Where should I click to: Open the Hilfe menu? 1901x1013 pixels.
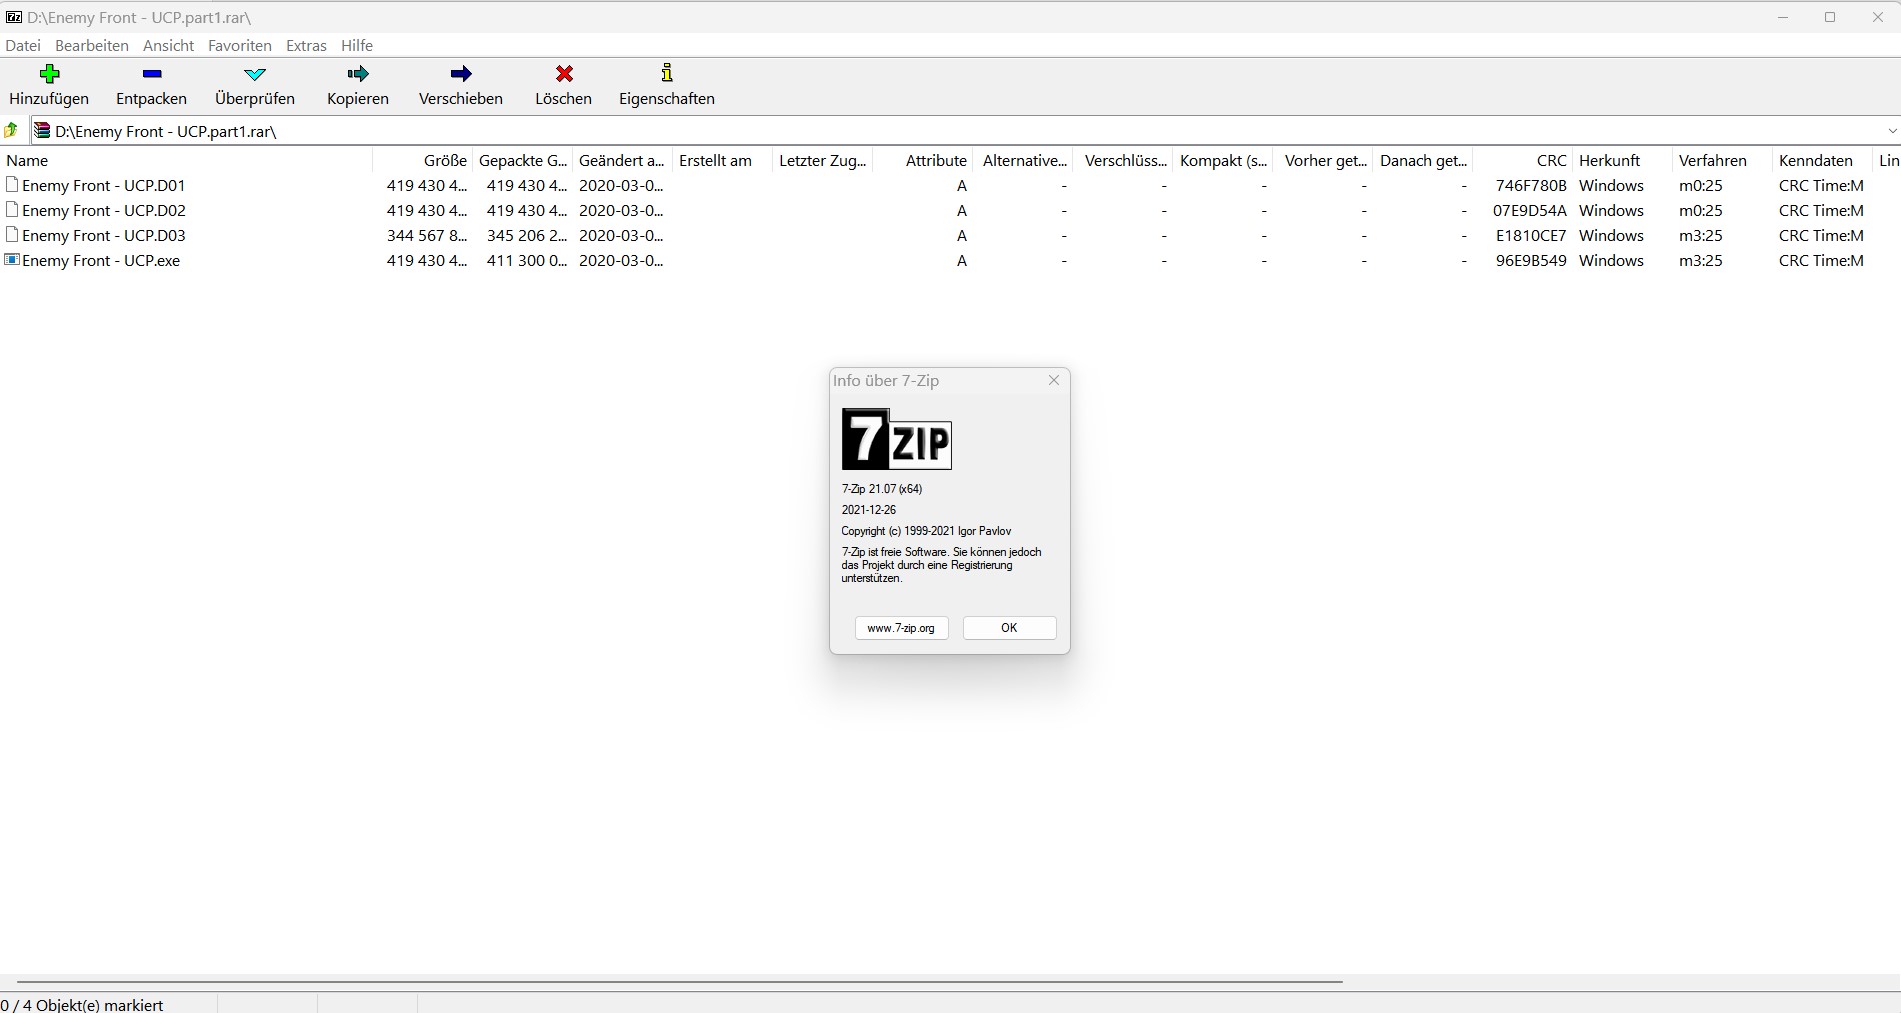357,45
